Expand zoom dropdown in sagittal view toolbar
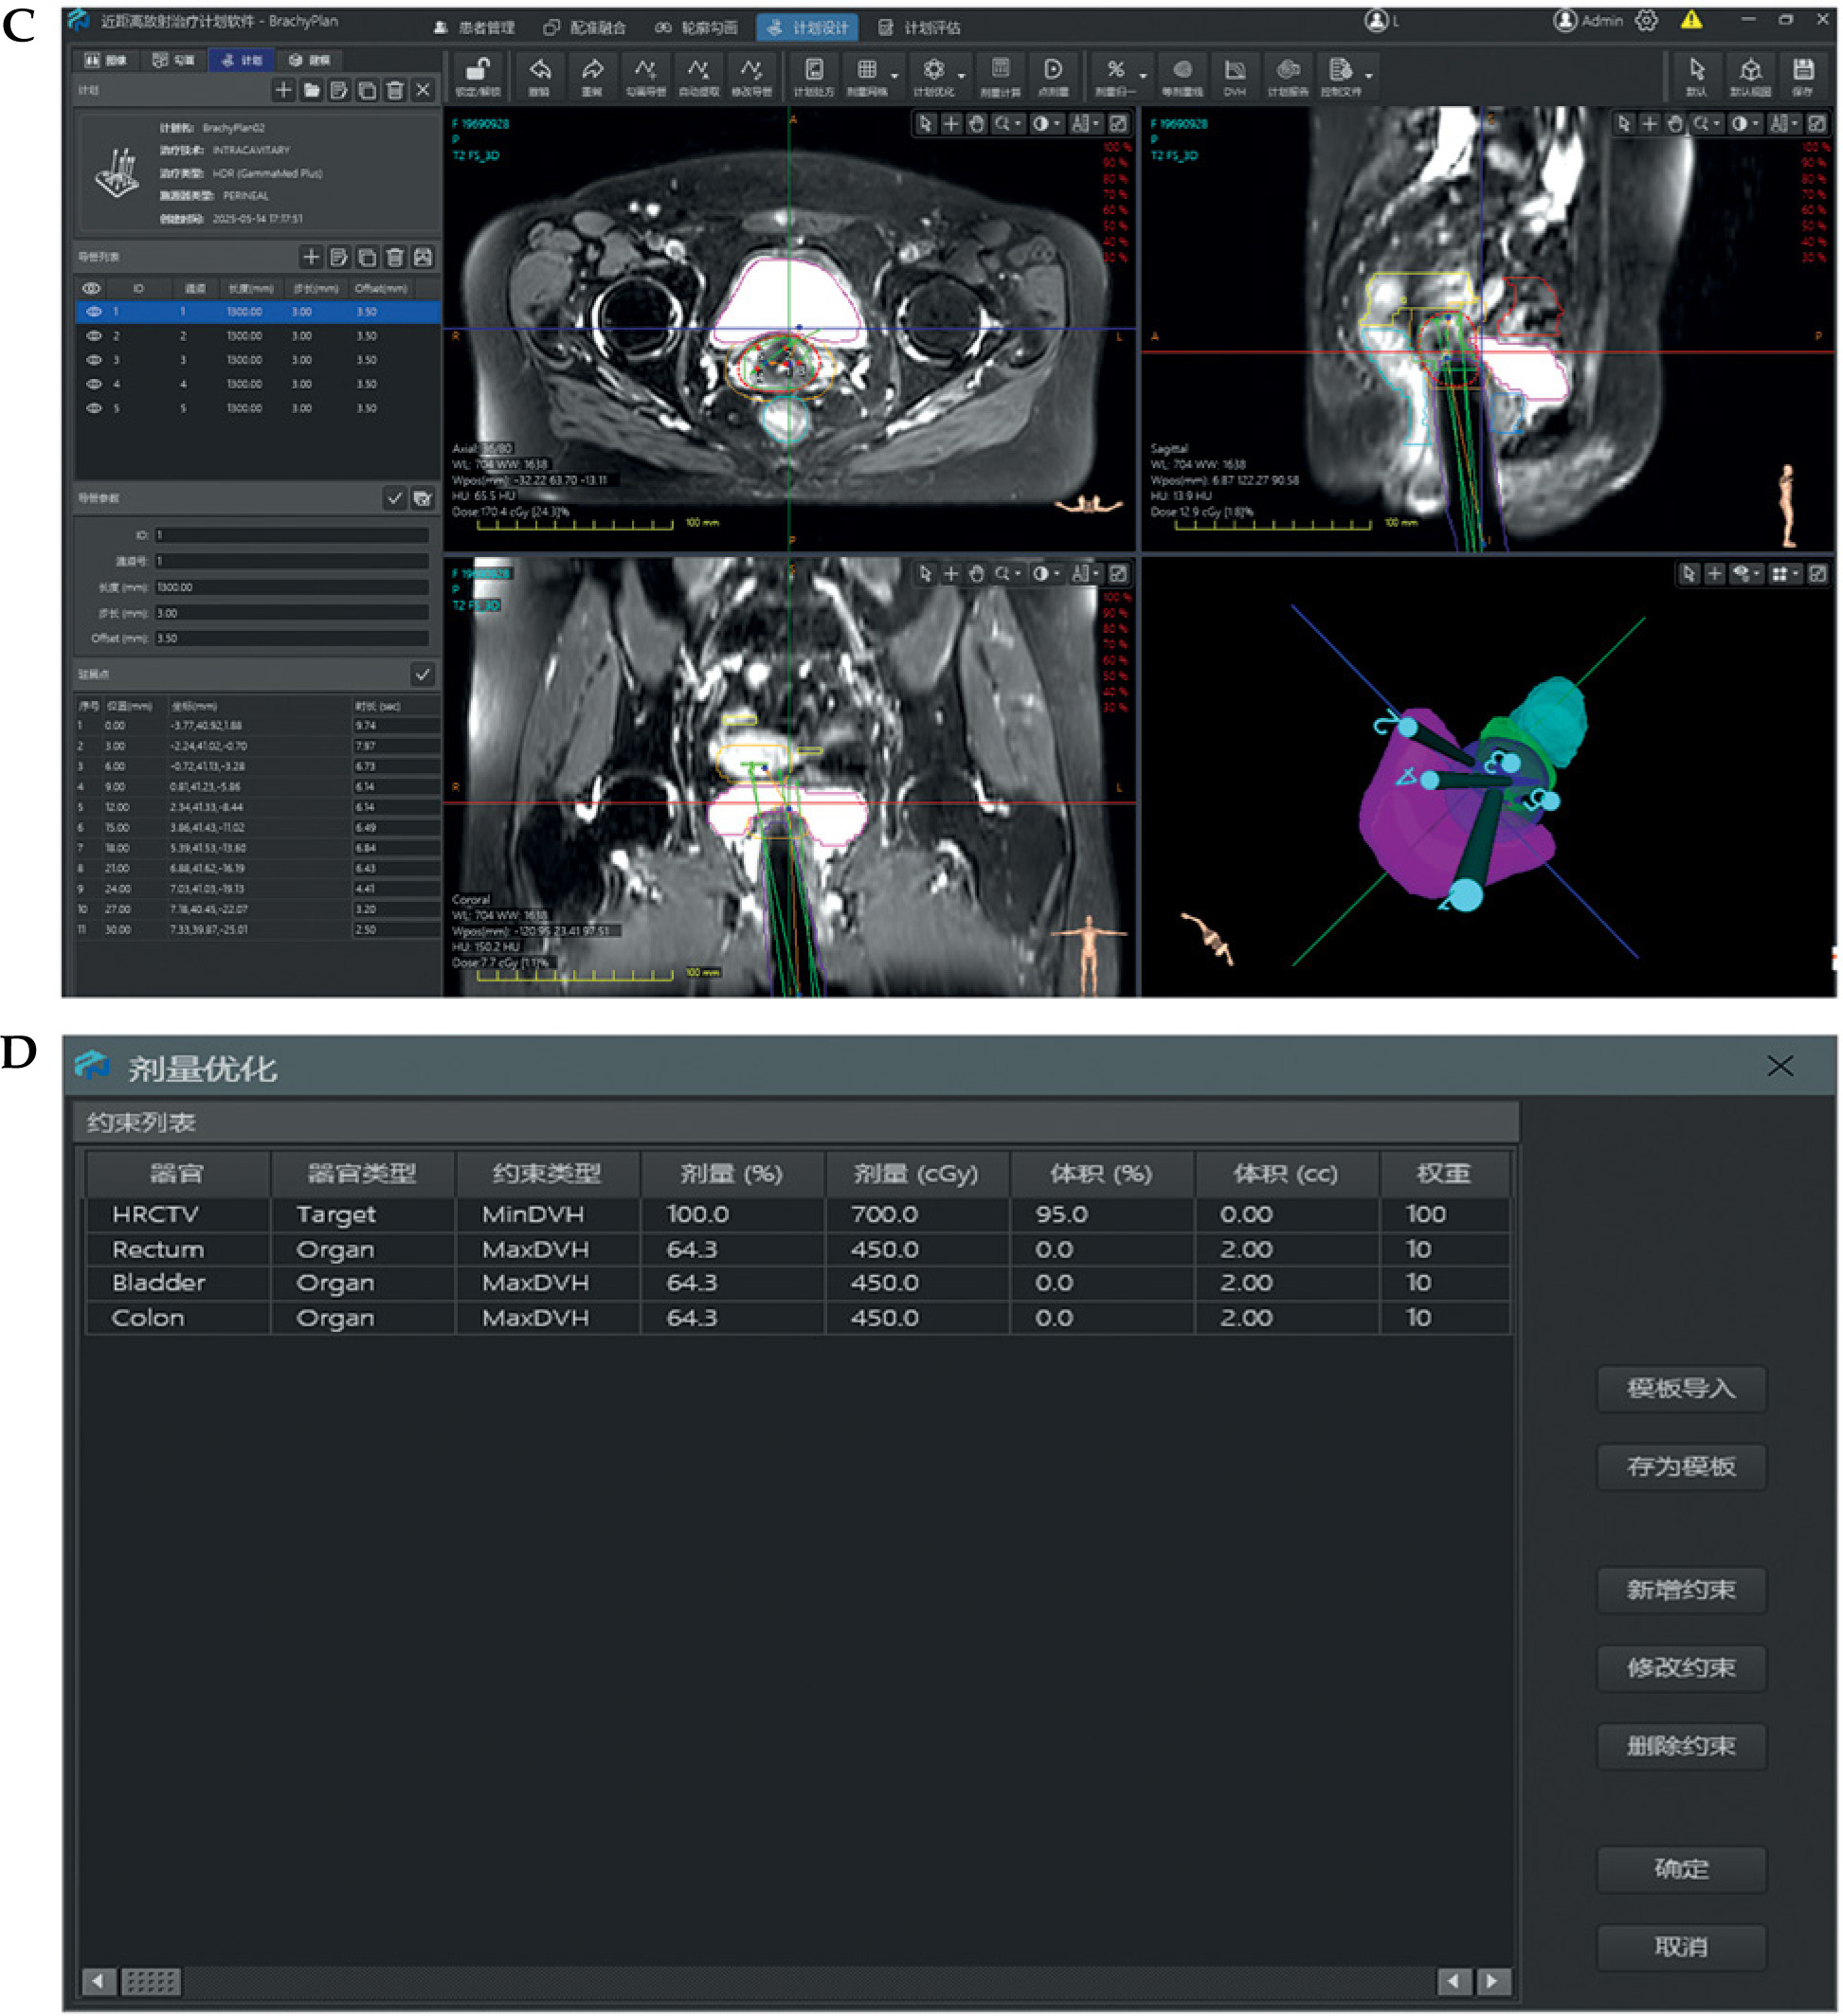Screen dimensions: 1843x2016 [x=1717, y=124]
